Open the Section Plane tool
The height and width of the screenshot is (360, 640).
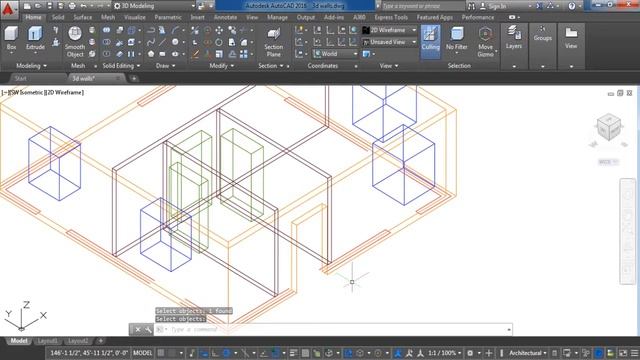click(273, 42)
